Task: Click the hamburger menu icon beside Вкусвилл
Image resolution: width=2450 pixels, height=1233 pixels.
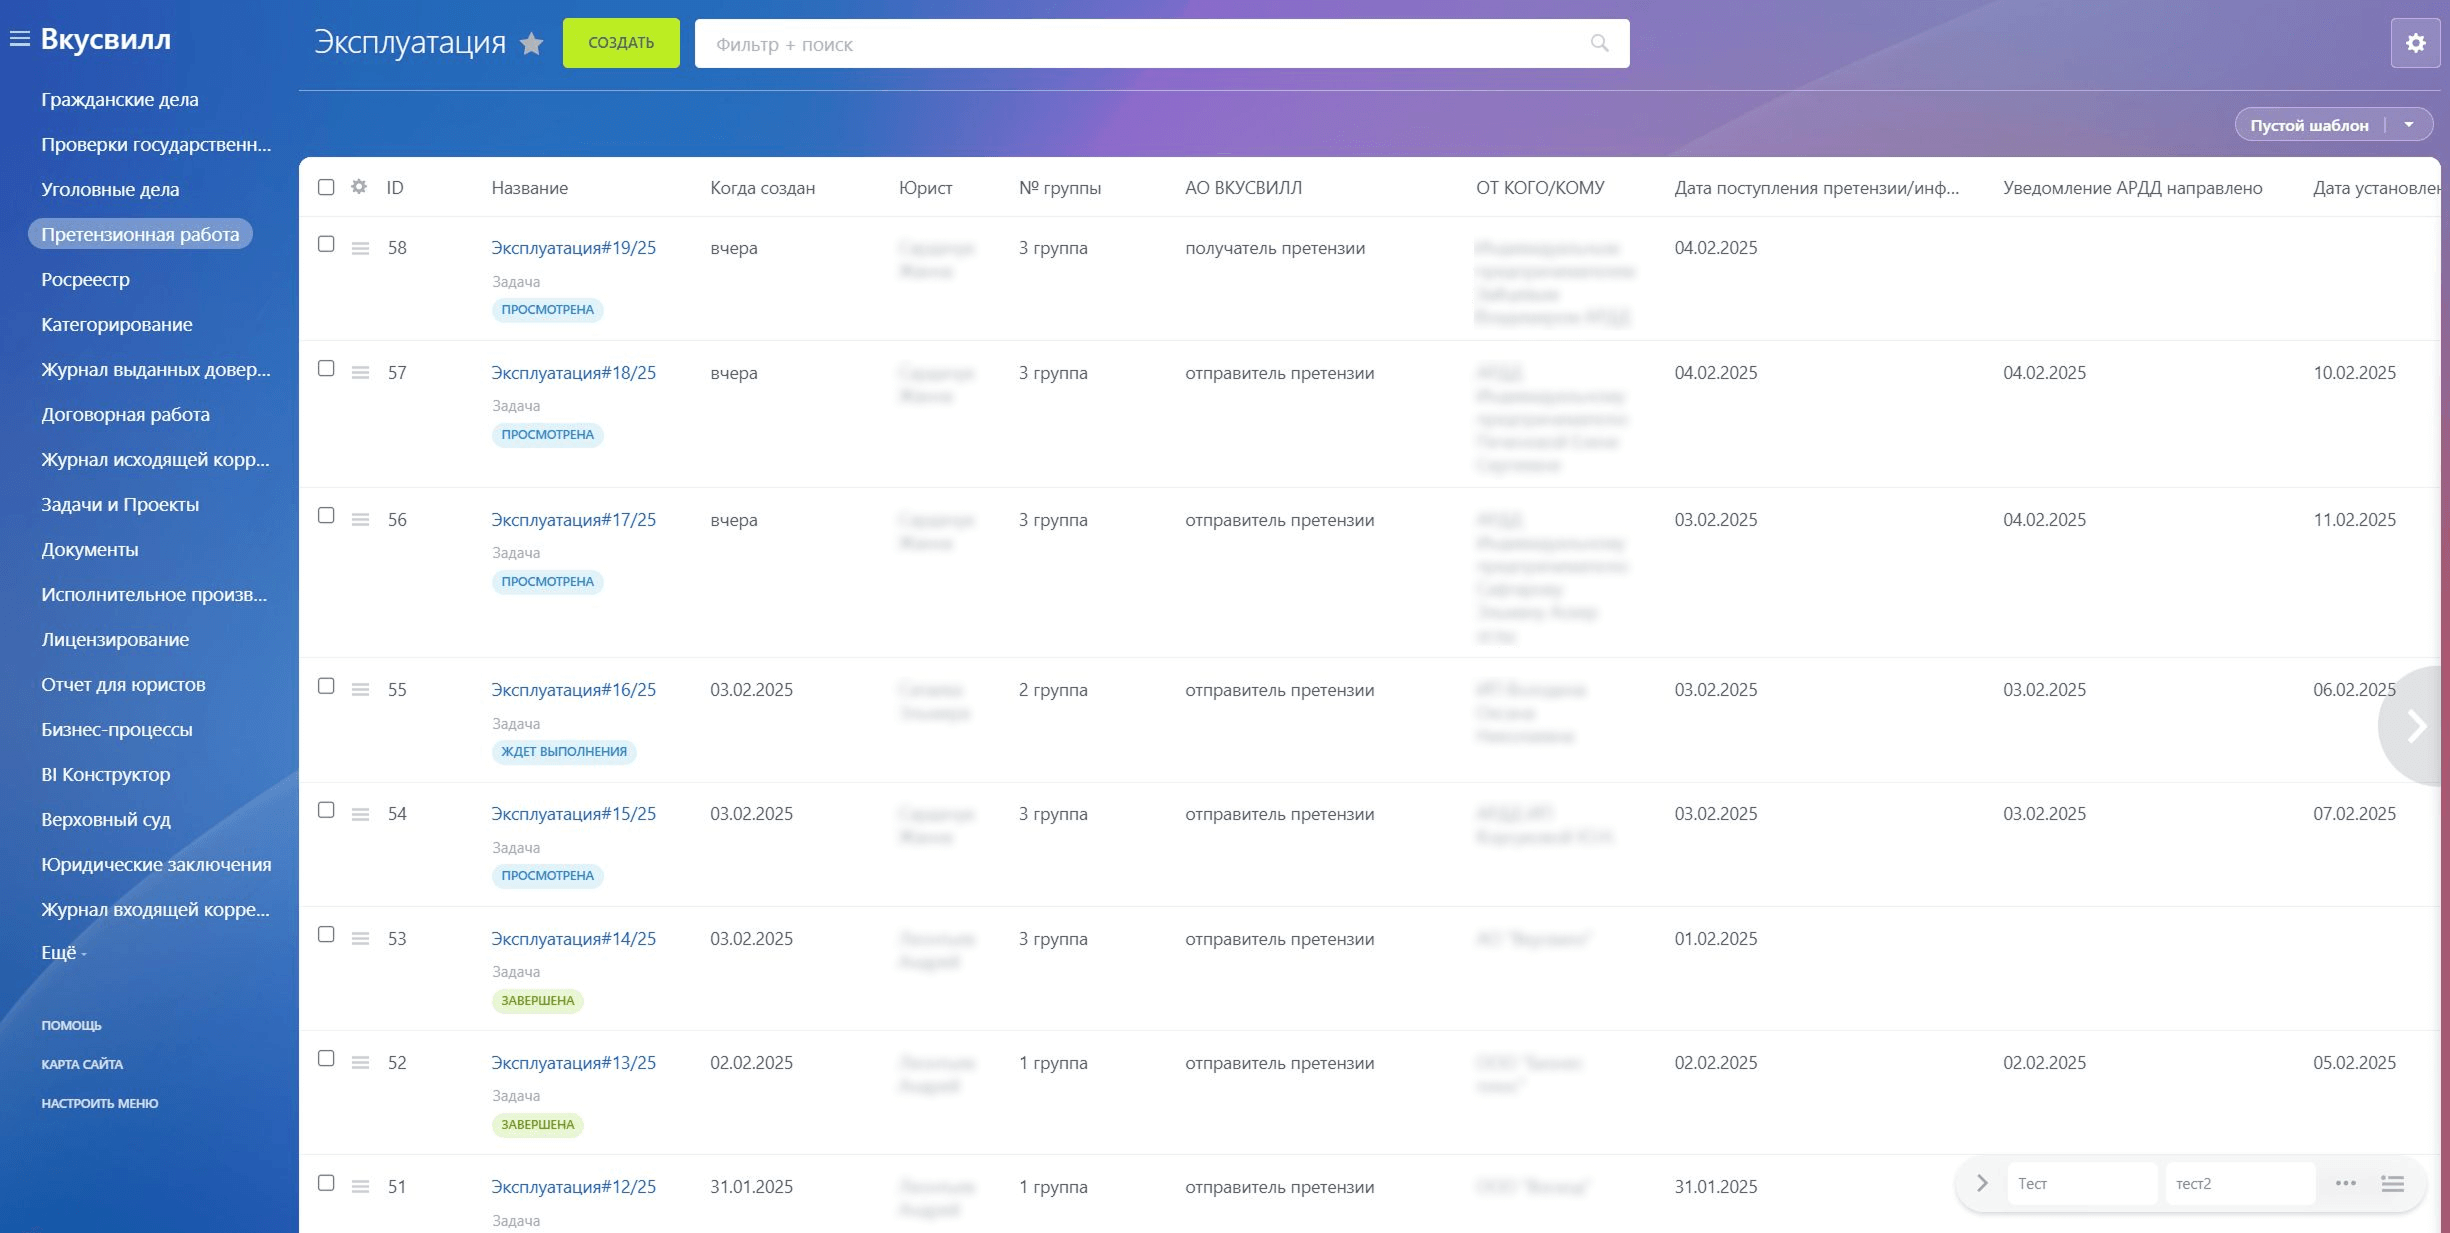Action: [19, 39]
